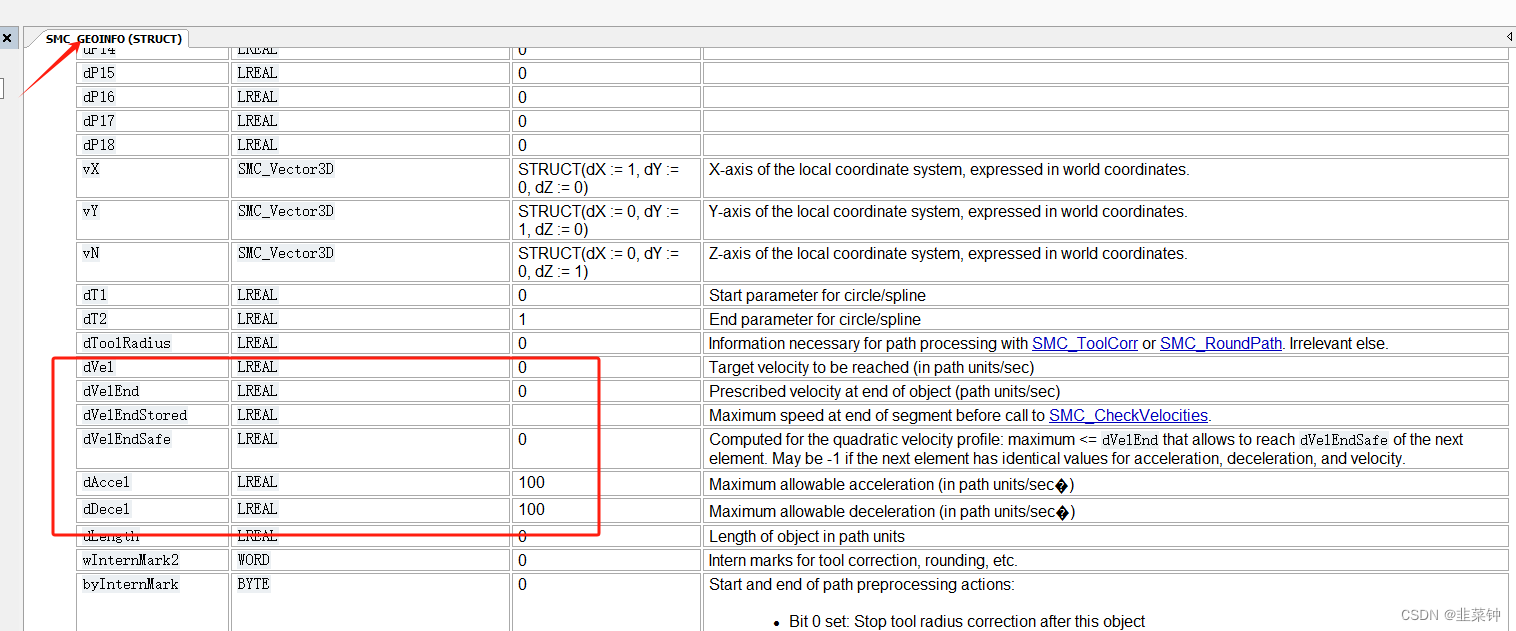
Task: Follow the SMC_CheckVelocities link
Action: pyautogui.click(x=1128, y=415)
